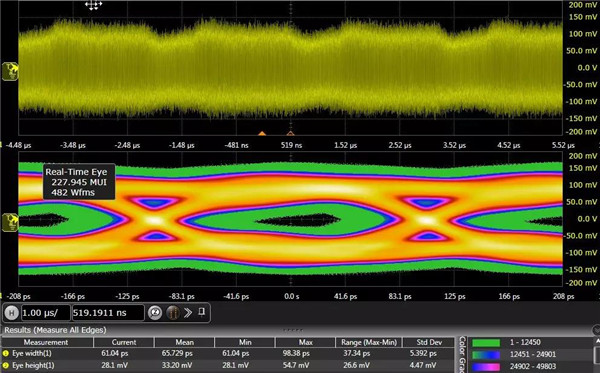Edit the 1.00 µs/ time scale field
Image resolution: width=600 pixels, height=373 pixels.
46,313
